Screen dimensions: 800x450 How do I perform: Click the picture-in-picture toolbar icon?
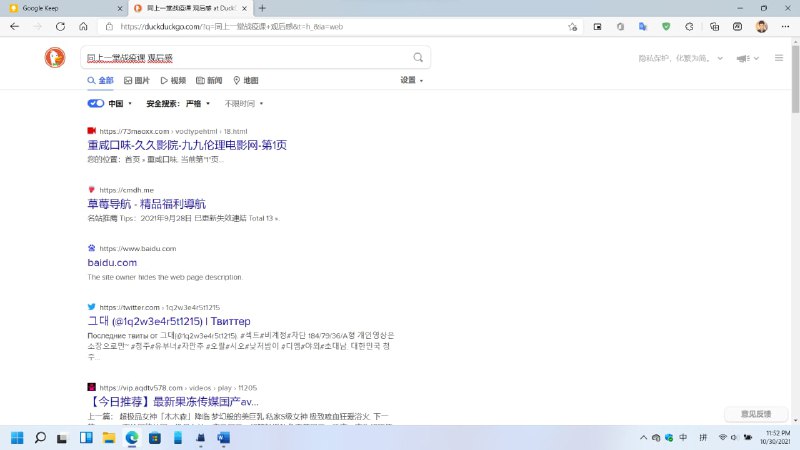coord(597,27)
